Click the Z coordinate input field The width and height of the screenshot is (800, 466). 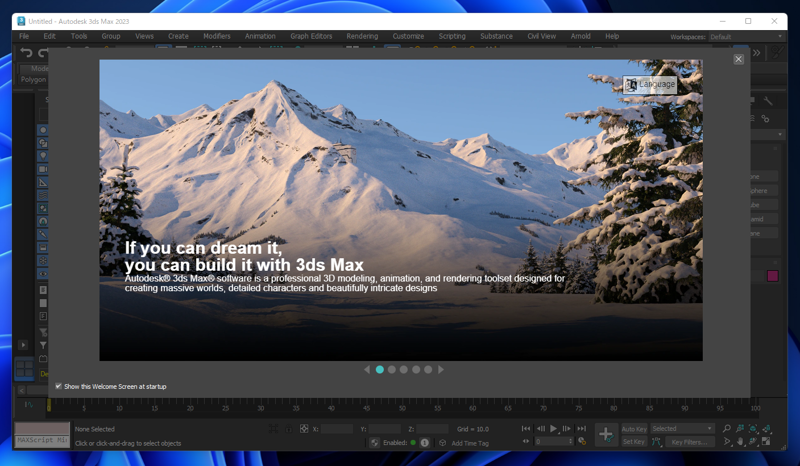pyautogui.click(x=432, y=429)
